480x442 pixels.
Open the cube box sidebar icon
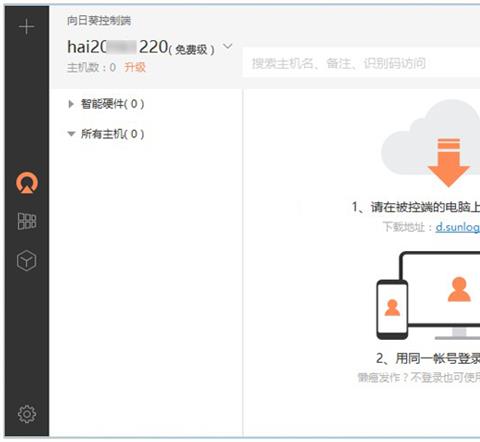tap(26, 261)
